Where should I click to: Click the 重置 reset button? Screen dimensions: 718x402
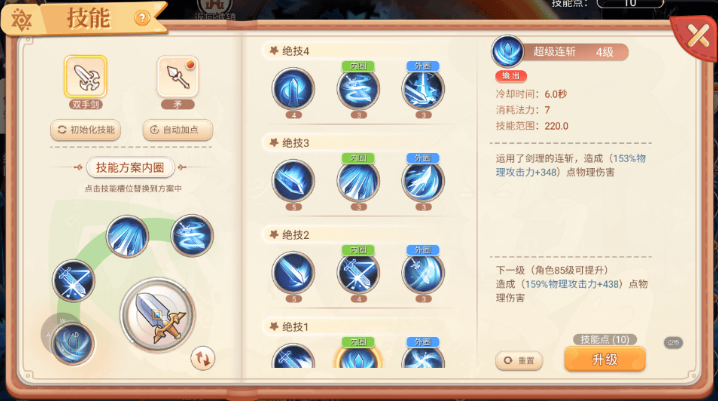[519, 361]
